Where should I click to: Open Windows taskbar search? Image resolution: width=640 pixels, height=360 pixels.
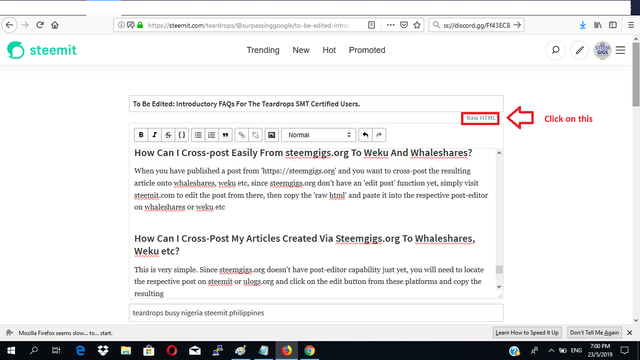point(34,351)
